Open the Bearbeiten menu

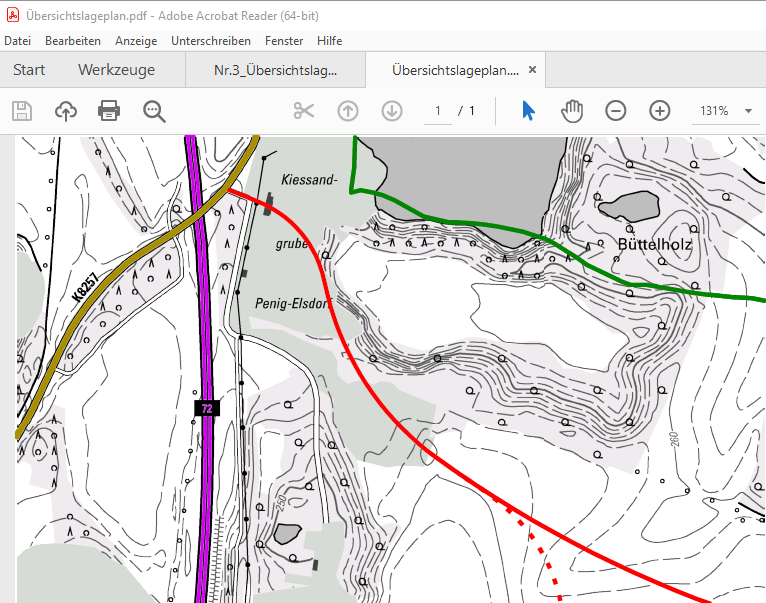[73, 41]
